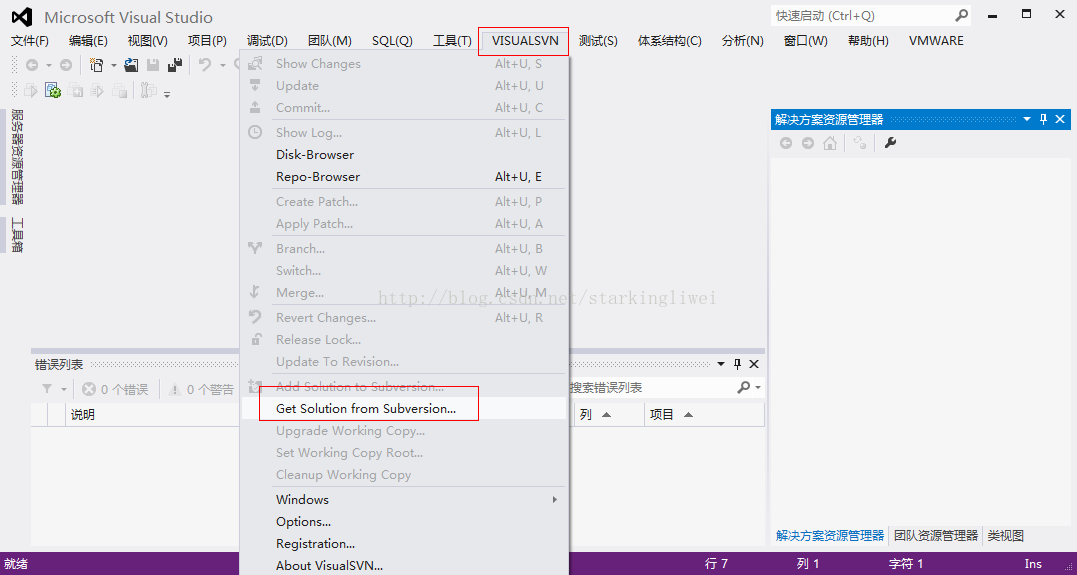Switch to 类视图 tab
Image resolution: width=1077 pixels, height=575 pixels.
tap(1006, 536)
